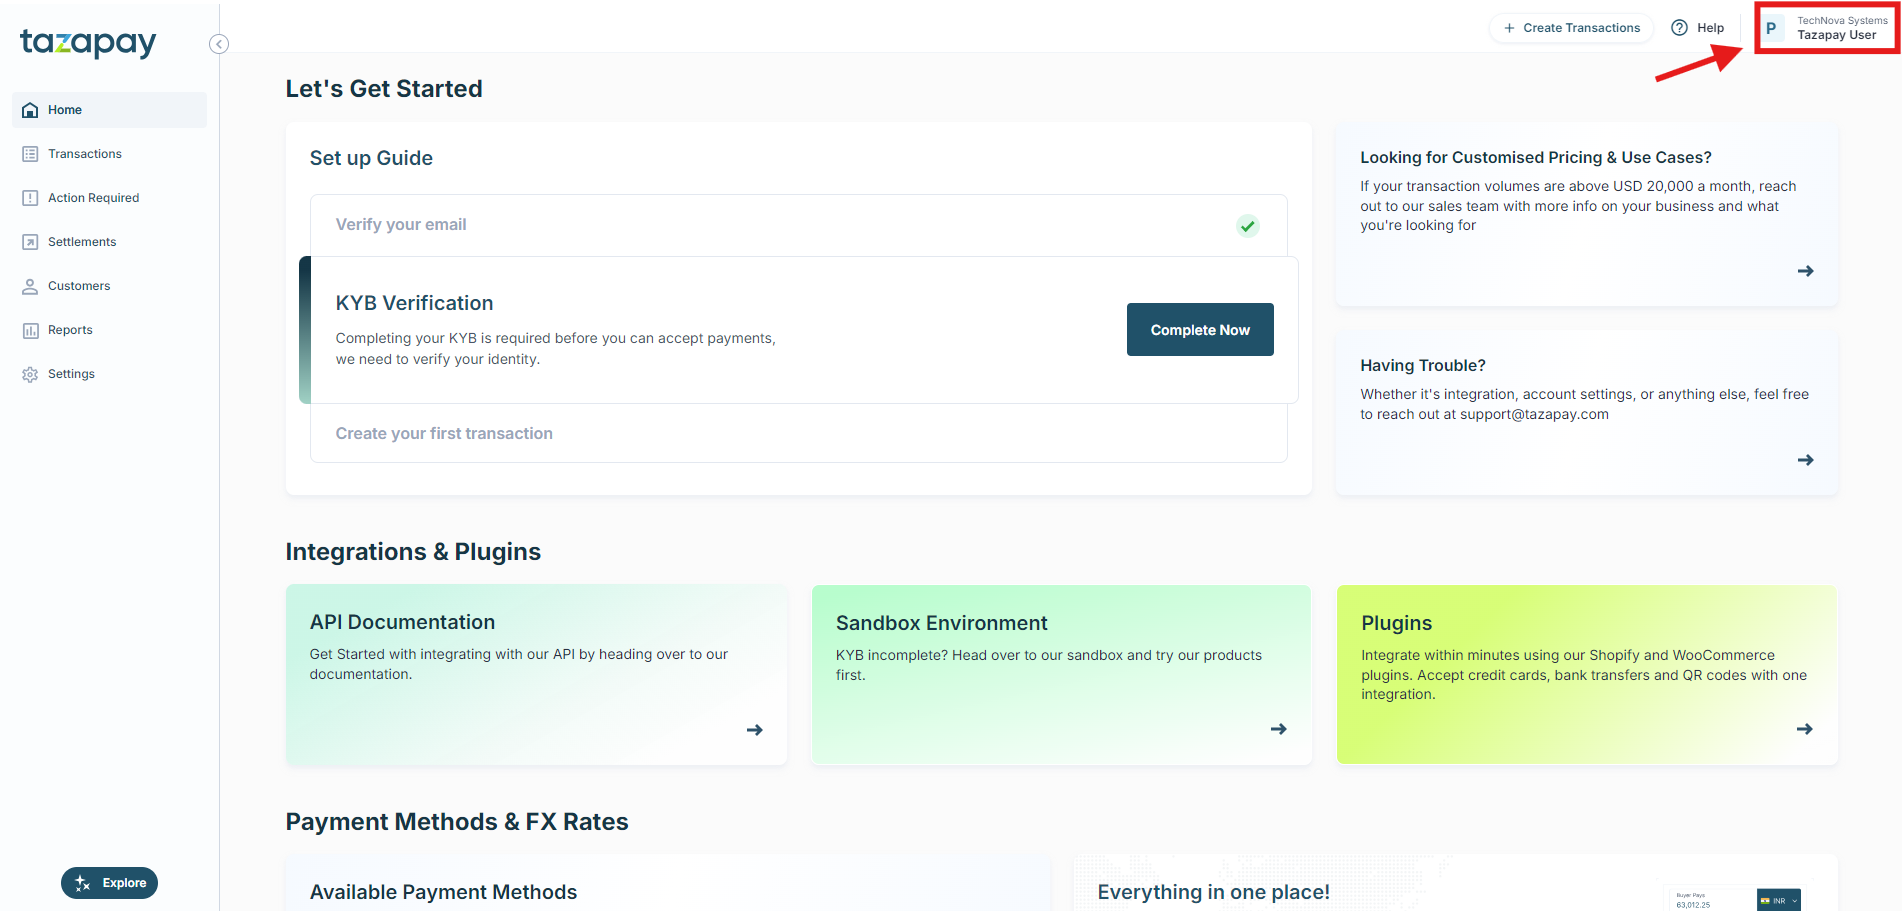Click the Reports chart icon
1902x911 pixels.
[30, 330]
